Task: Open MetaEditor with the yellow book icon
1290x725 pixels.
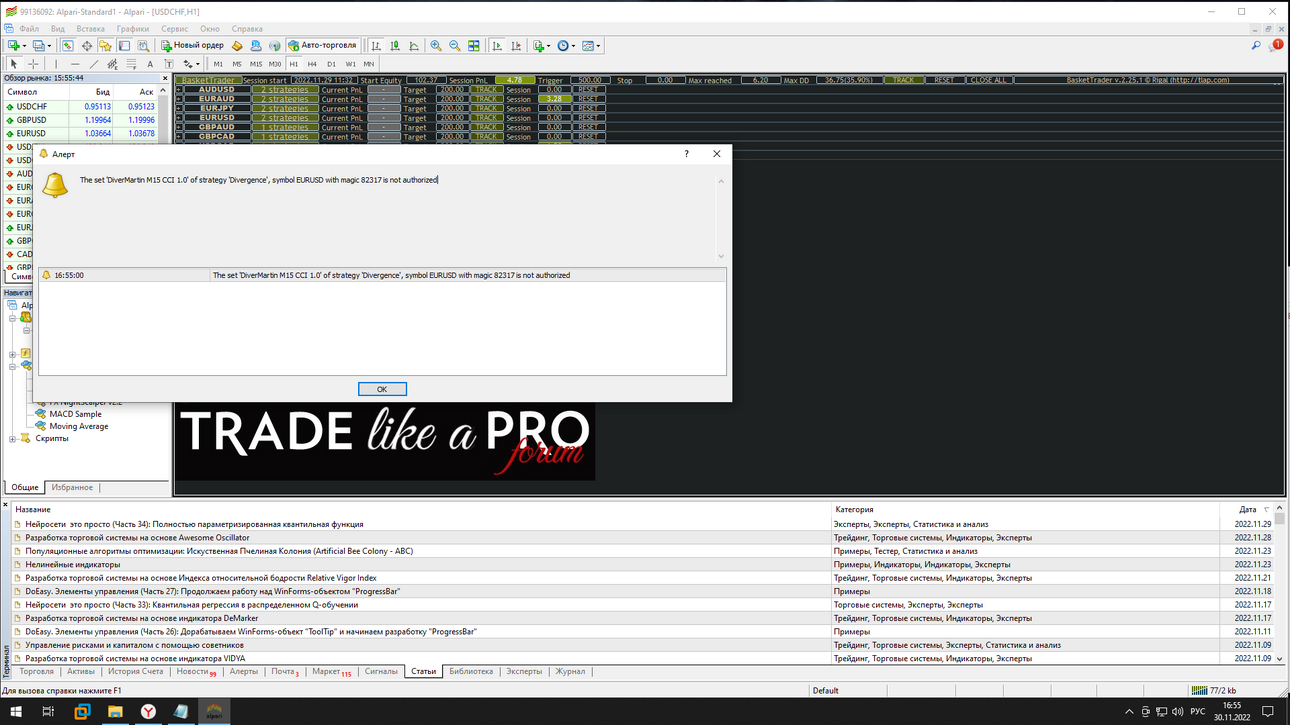Action: pyautogui.click(x=237, y=45)
